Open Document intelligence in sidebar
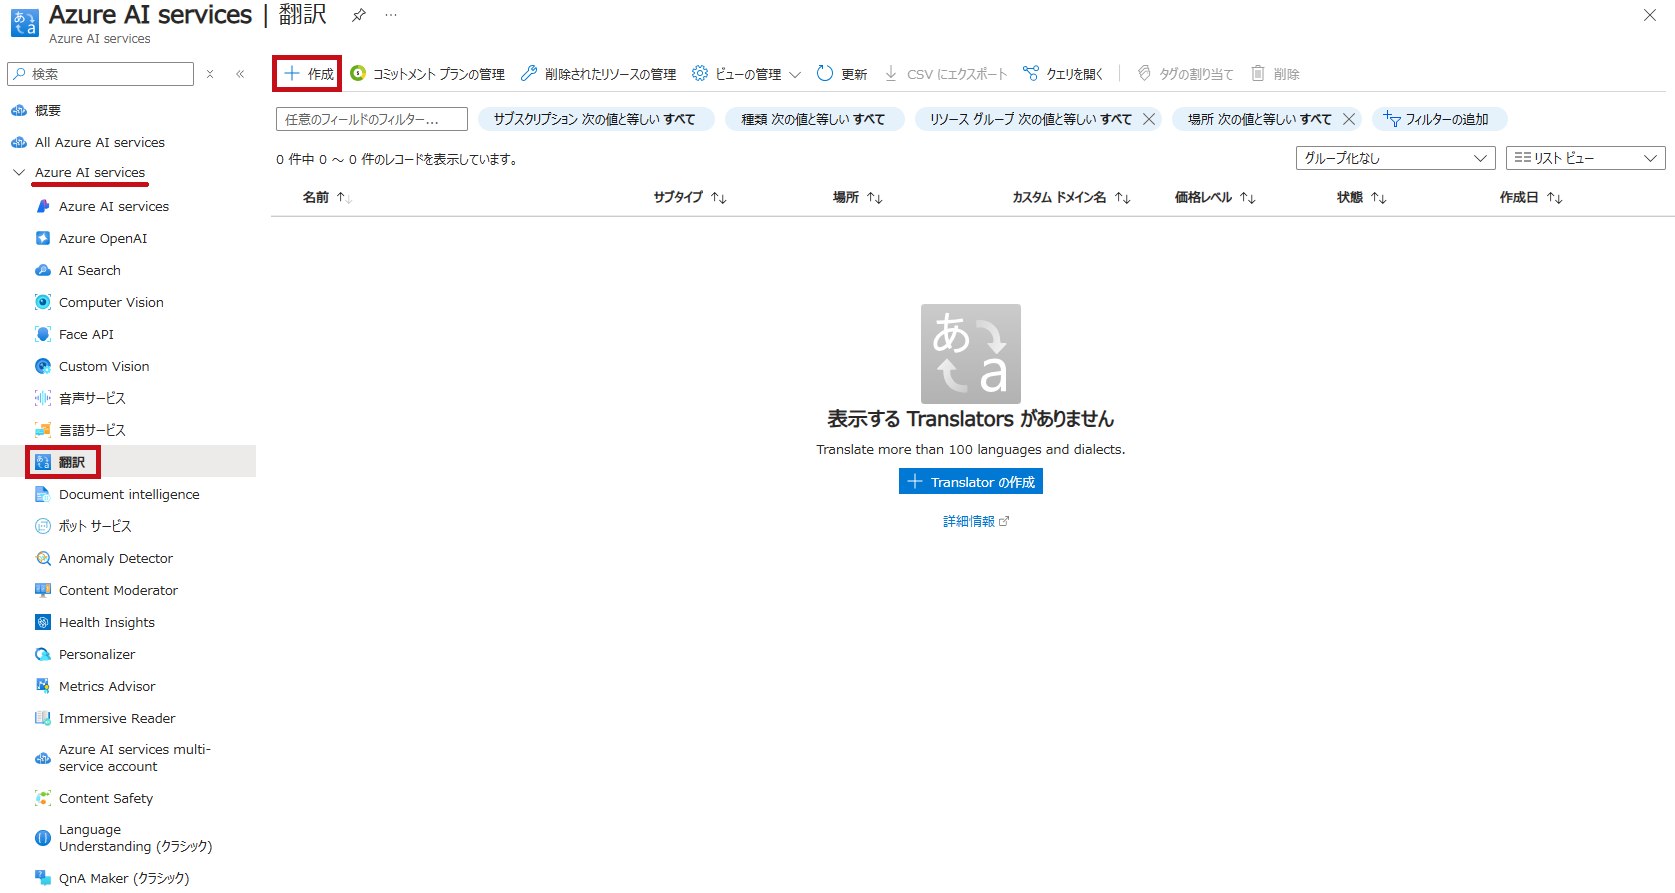1675x893 pixels. (x=129, y=494)
